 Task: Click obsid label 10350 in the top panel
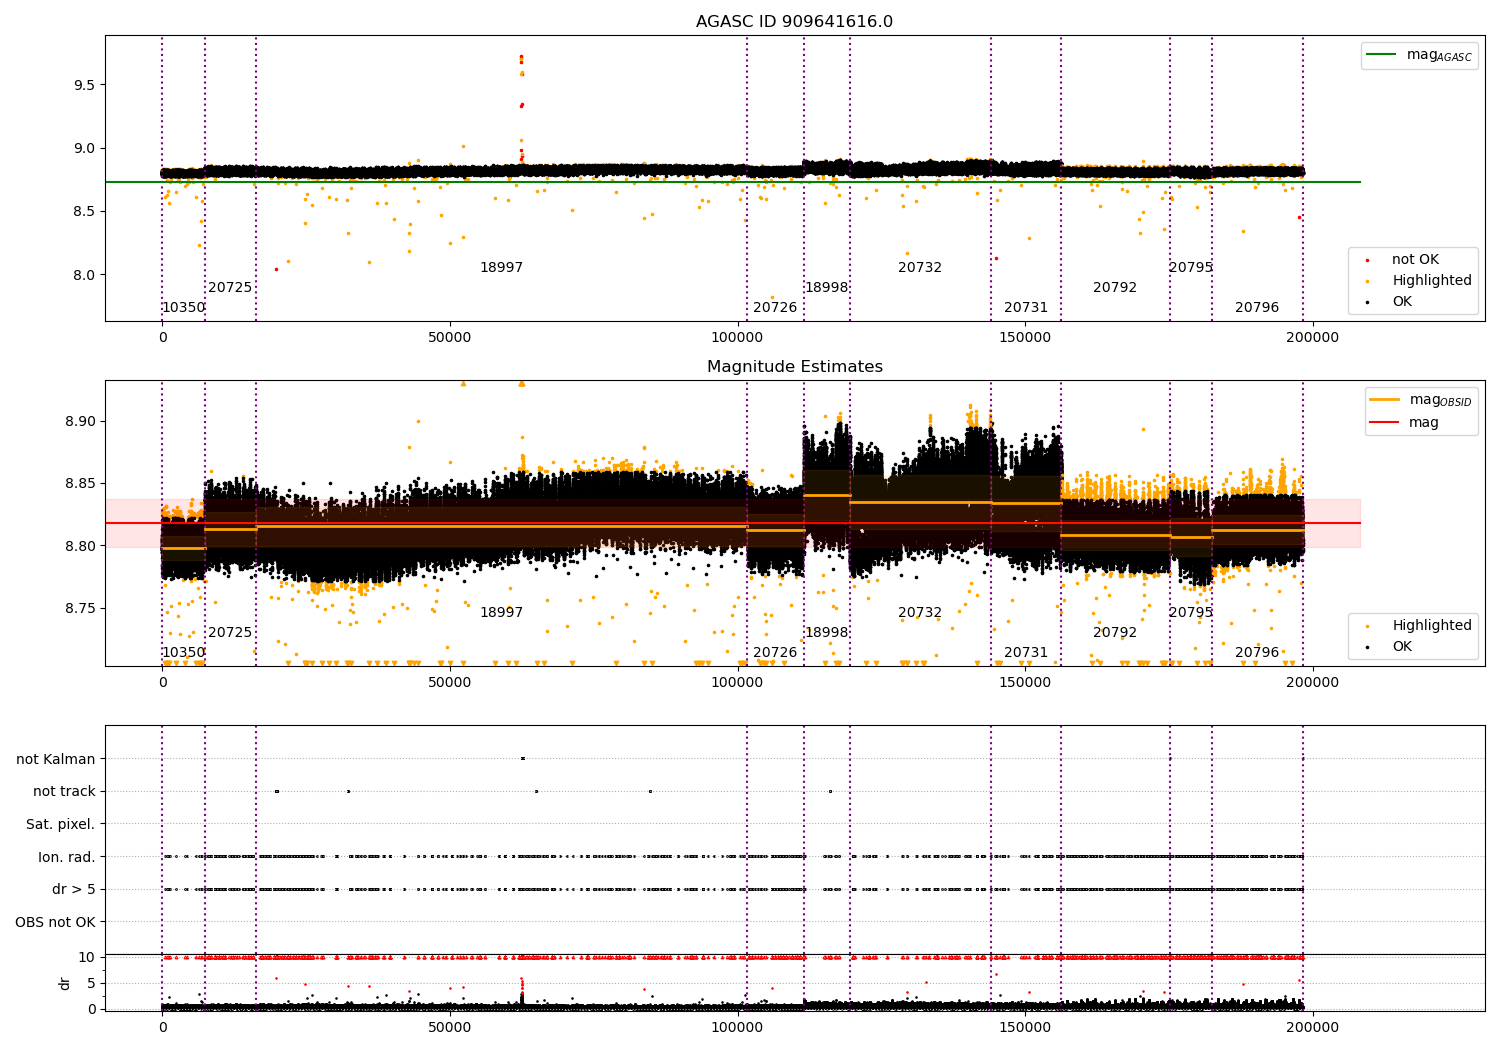pyautogui.click(x=184, y=308)
